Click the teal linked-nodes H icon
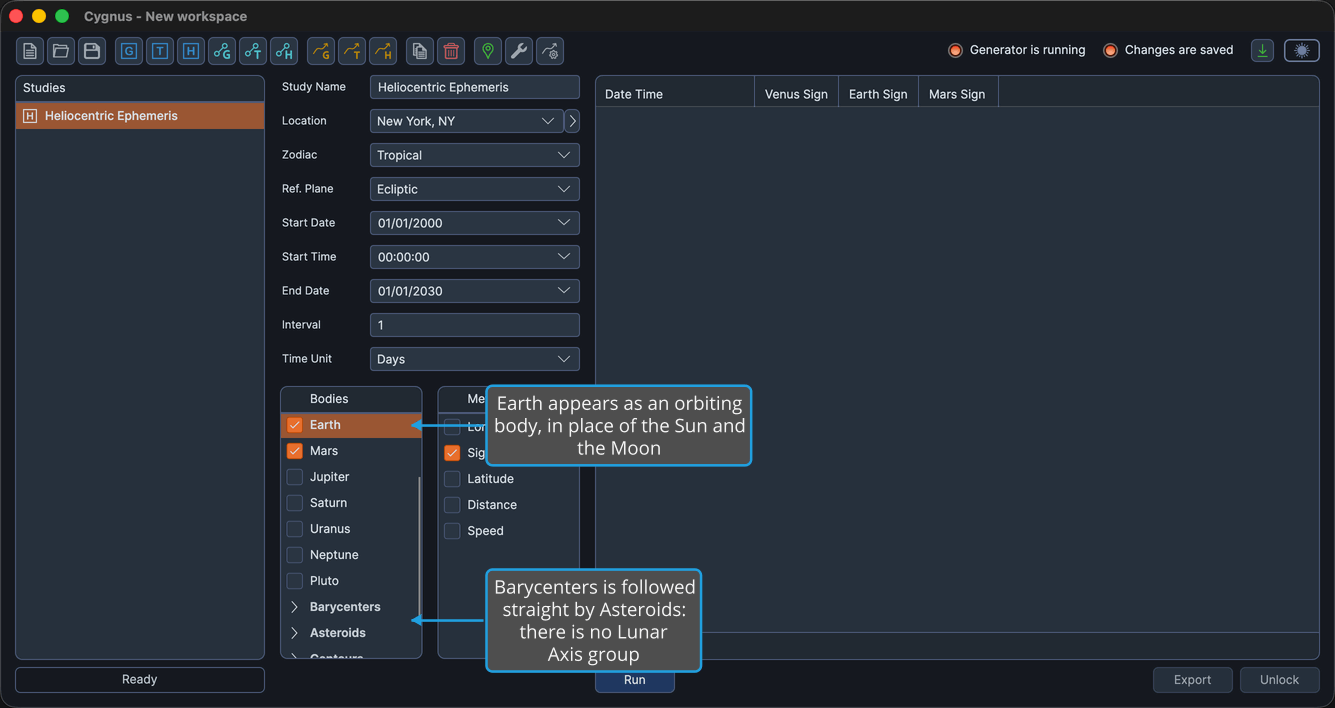Screen dimensions: 1335x708 (x=284, y=51)
